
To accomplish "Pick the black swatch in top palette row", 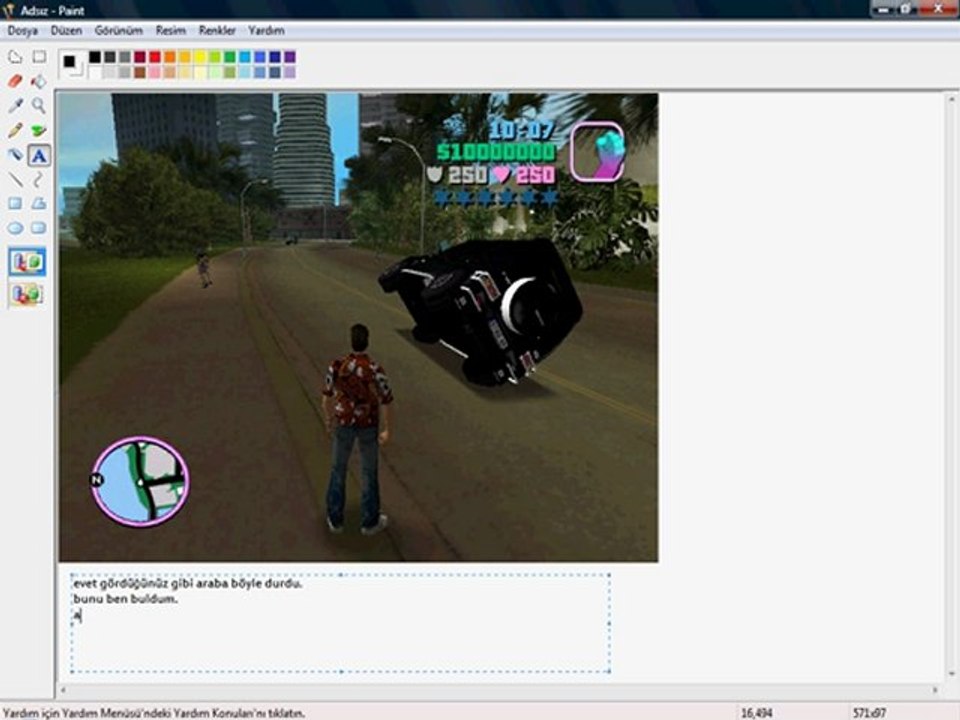I will [95, 57].
